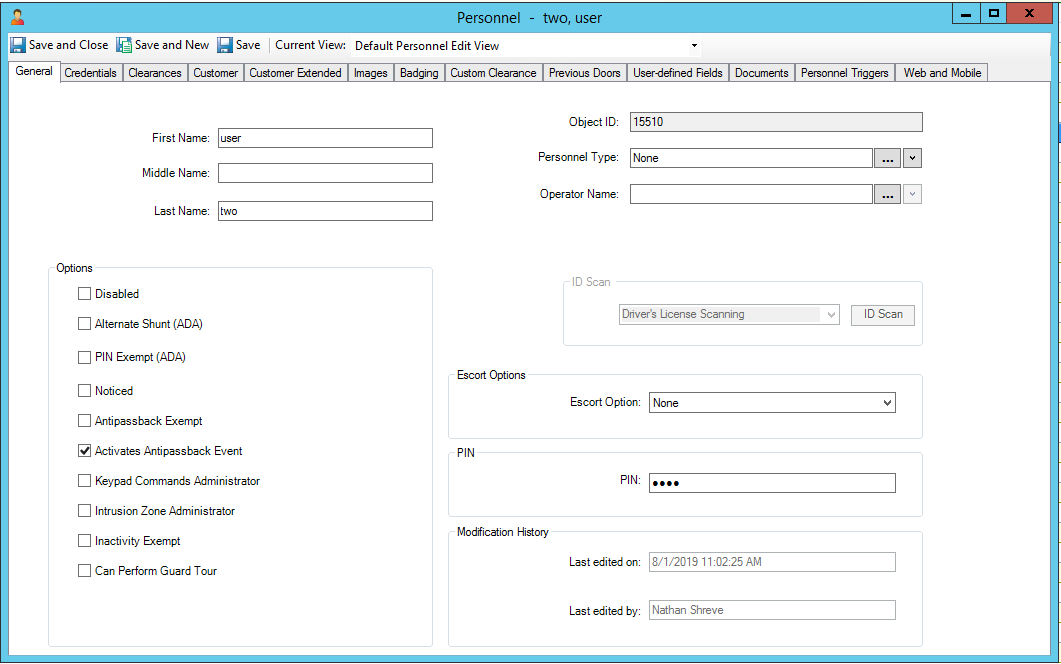The height and width of the screenshot is (664, 1061).
Task: Click the Save and New icon
Action: pyautogui.click(x=124, y=44)
